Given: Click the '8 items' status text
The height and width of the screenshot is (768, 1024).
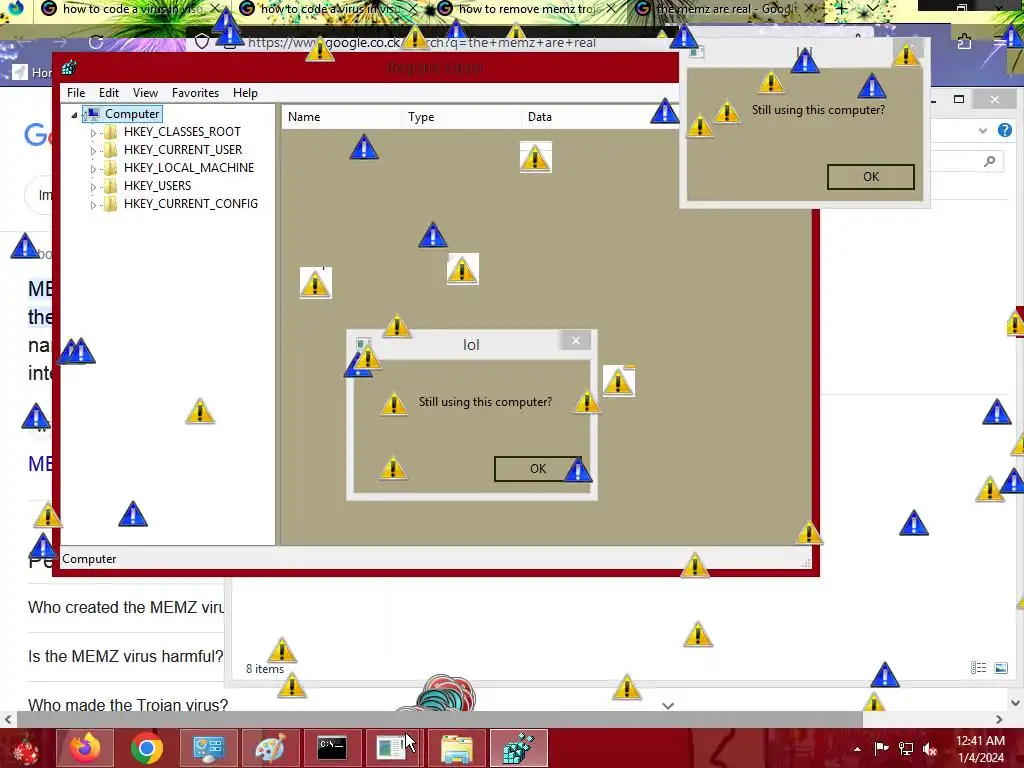Looking at the screenshot, I should click(264, 669).
